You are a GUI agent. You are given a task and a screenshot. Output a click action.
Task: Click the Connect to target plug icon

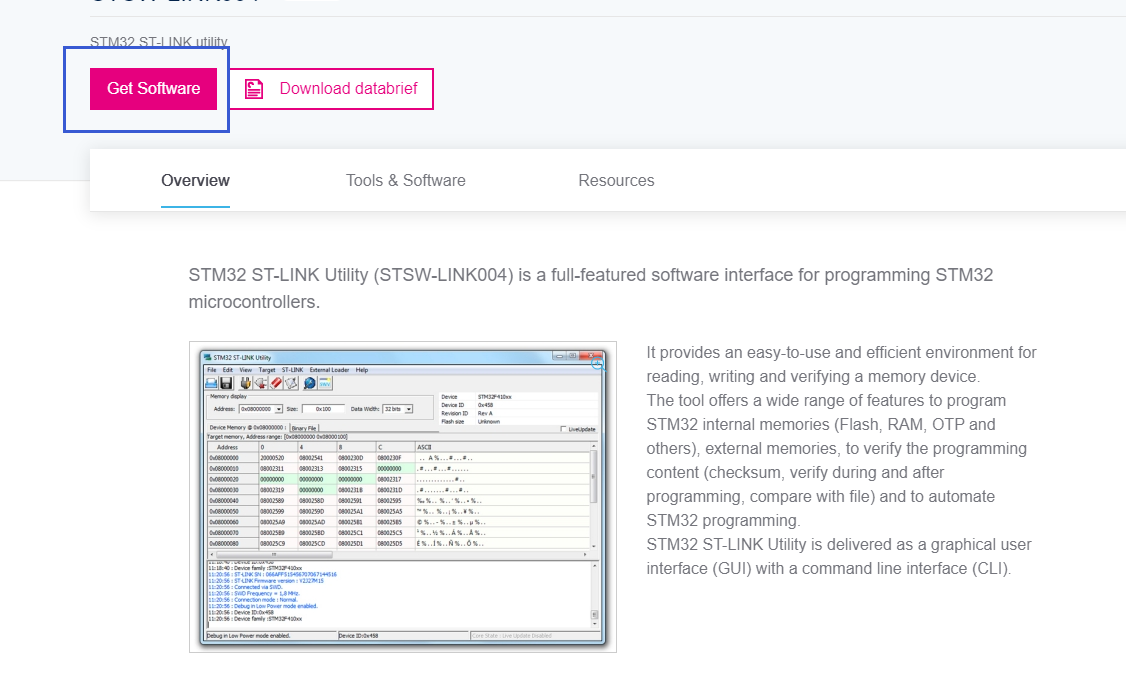[x=245, y=383]
